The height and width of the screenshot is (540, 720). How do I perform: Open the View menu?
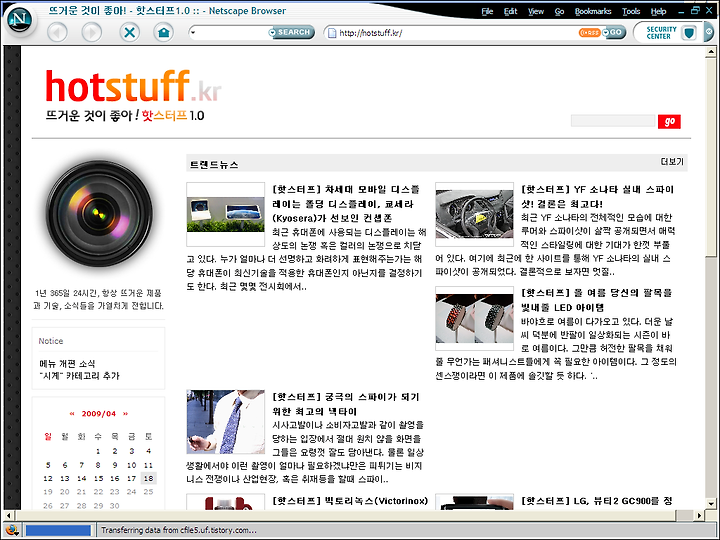(x=535, y=11)
